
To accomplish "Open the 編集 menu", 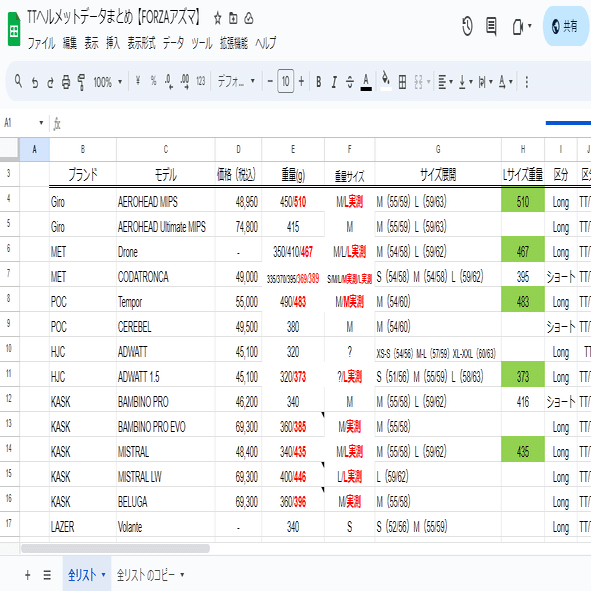I will pos(69,43).
